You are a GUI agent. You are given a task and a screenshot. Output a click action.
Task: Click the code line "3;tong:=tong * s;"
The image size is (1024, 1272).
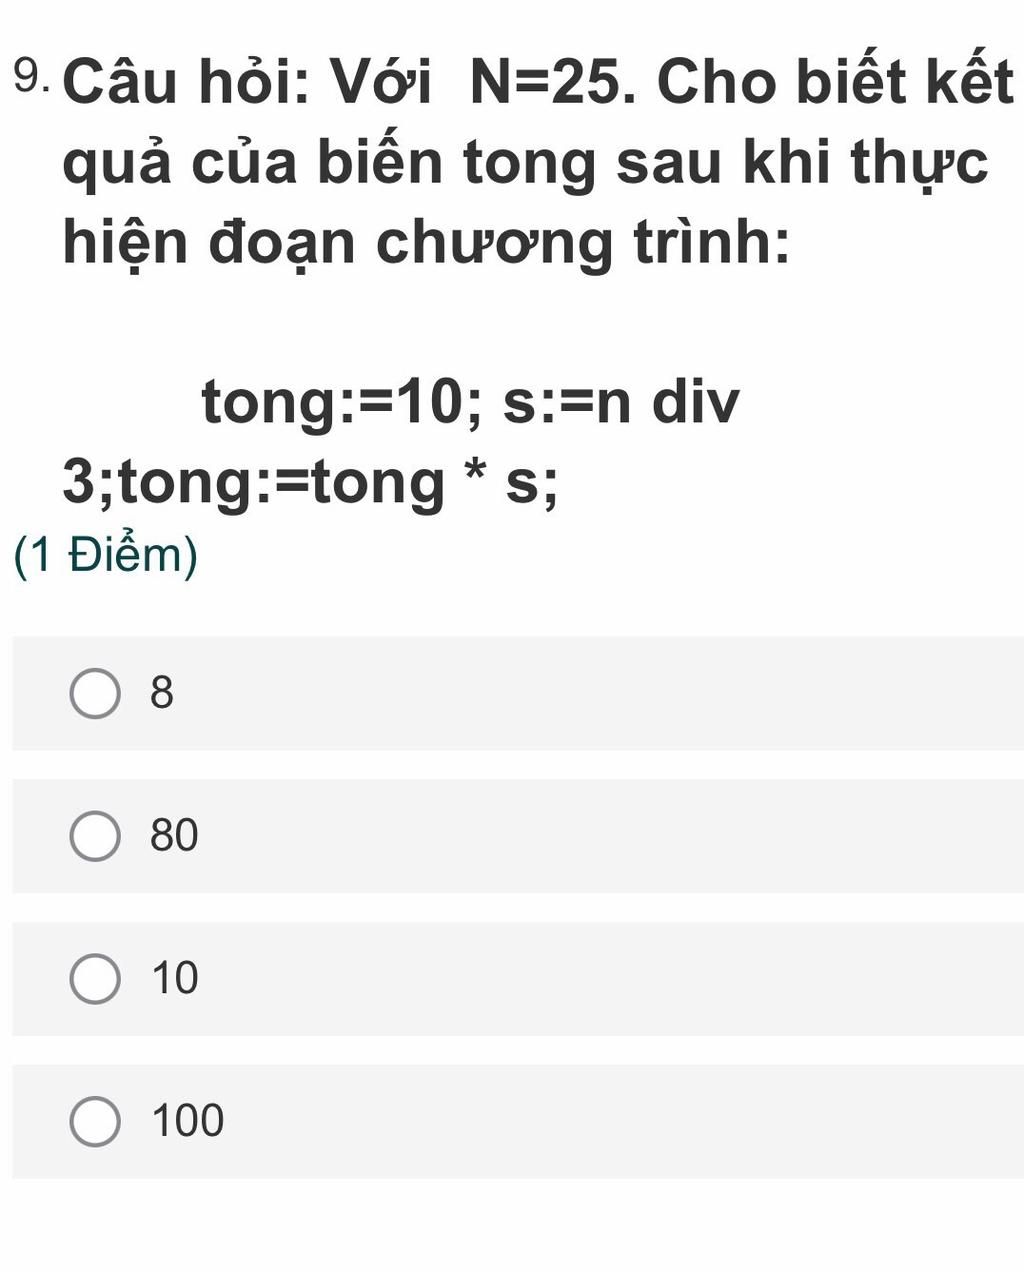tap(310, 484)
